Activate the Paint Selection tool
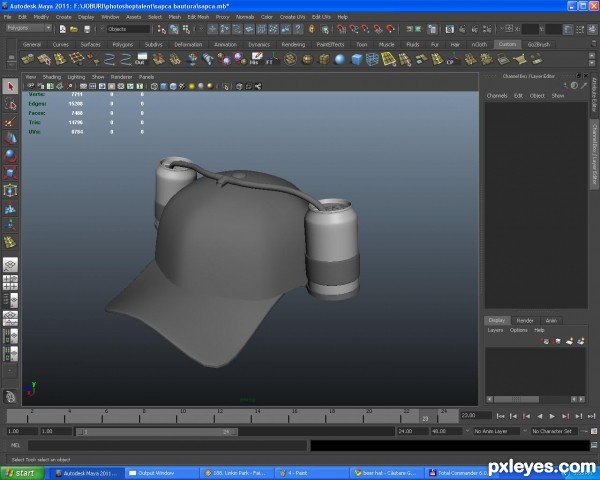This screenshot has width=600, height=480. coord(10,122)
